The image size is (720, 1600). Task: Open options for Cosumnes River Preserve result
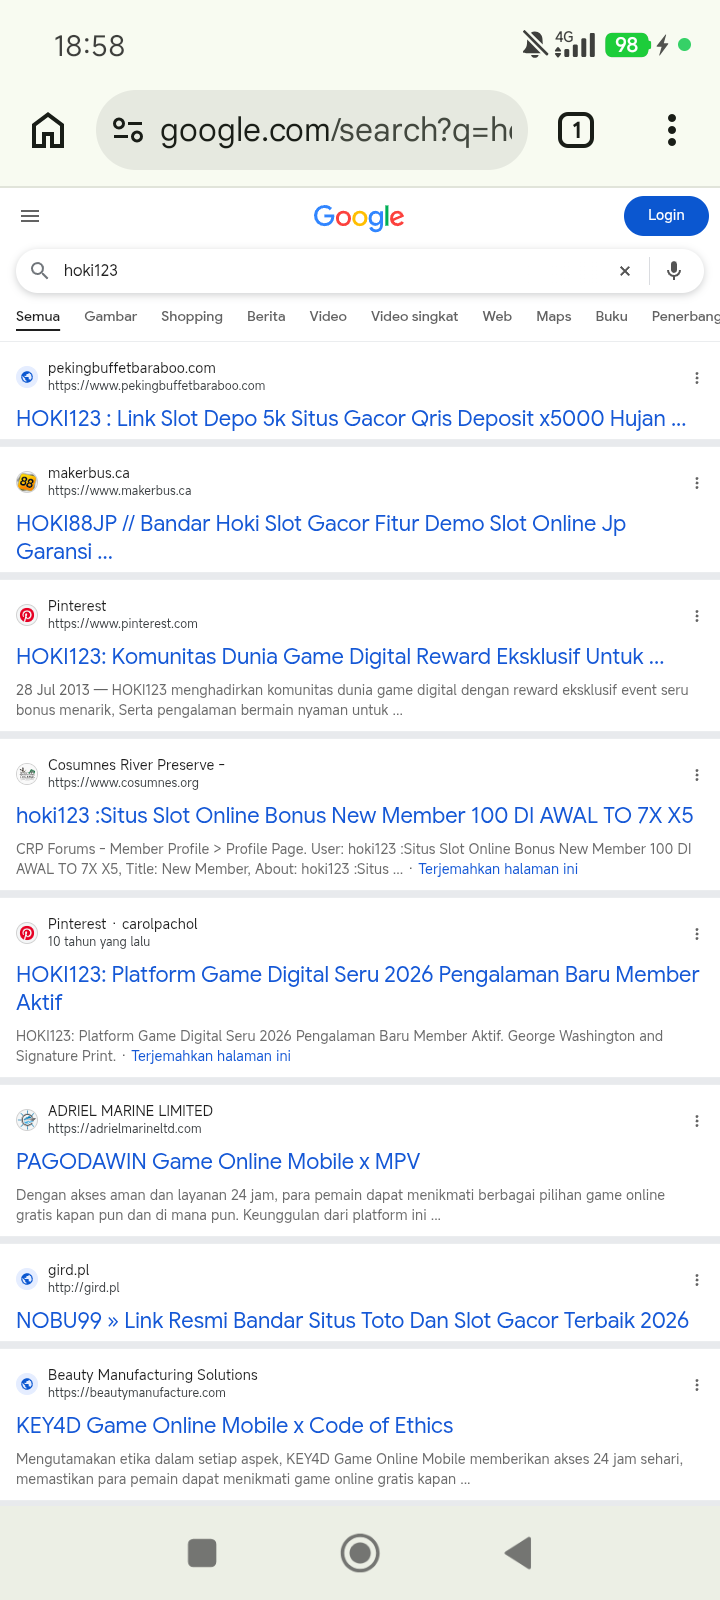pyautogui.click(x=697, y=775)
